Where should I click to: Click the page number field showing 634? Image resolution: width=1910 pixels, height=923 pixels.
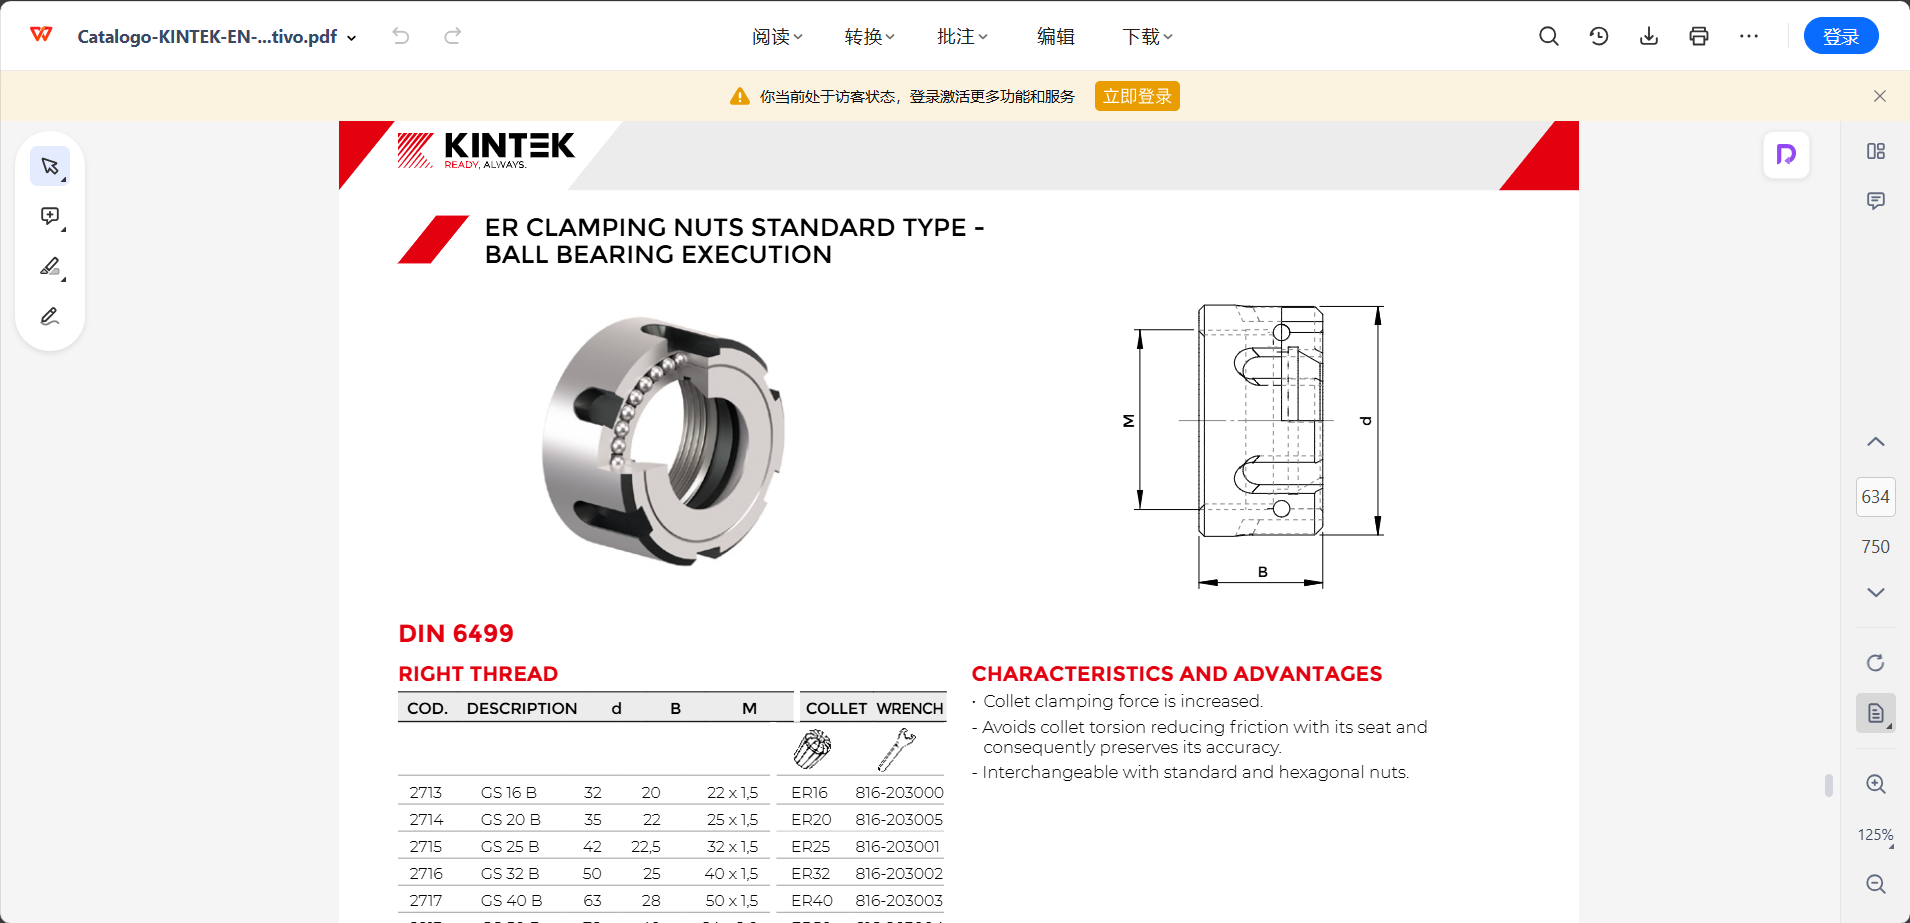(1875, 497)
